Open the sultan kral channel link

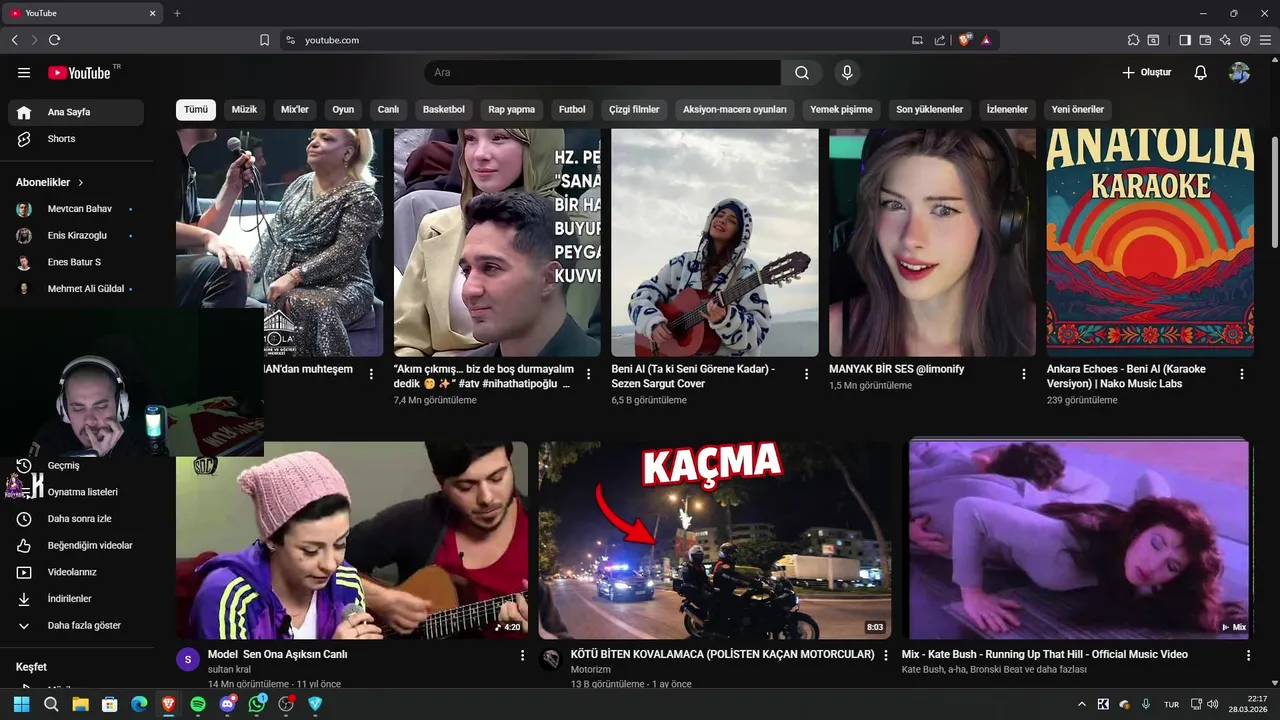click(x=229, y=669)
